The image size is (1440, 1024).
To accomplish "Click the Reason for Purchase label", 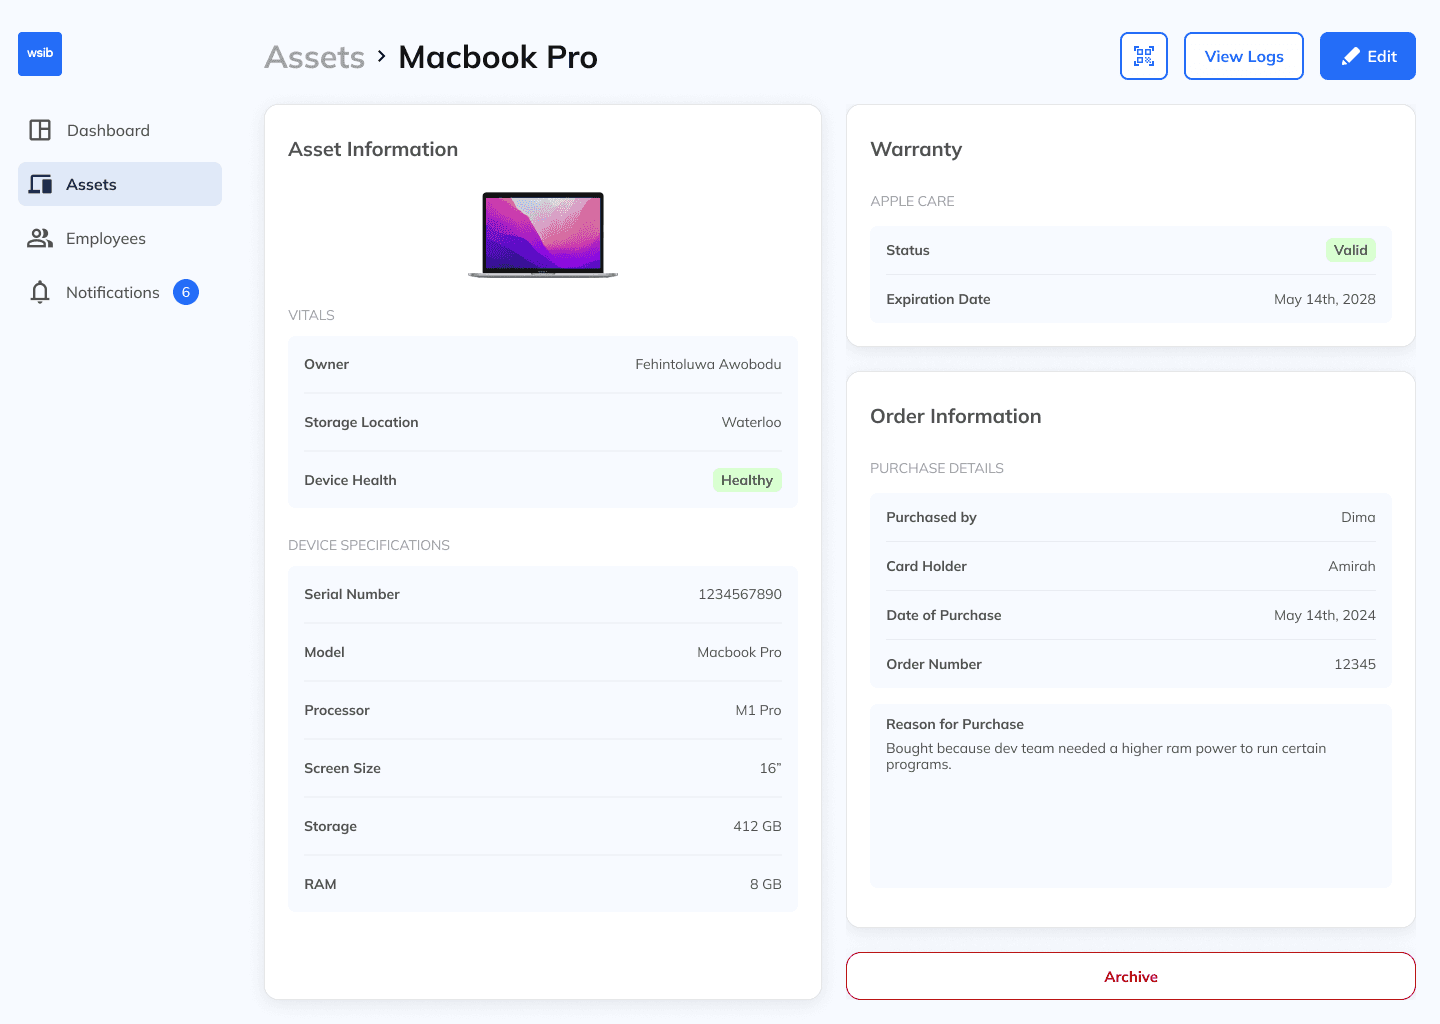I will point(955,724).
